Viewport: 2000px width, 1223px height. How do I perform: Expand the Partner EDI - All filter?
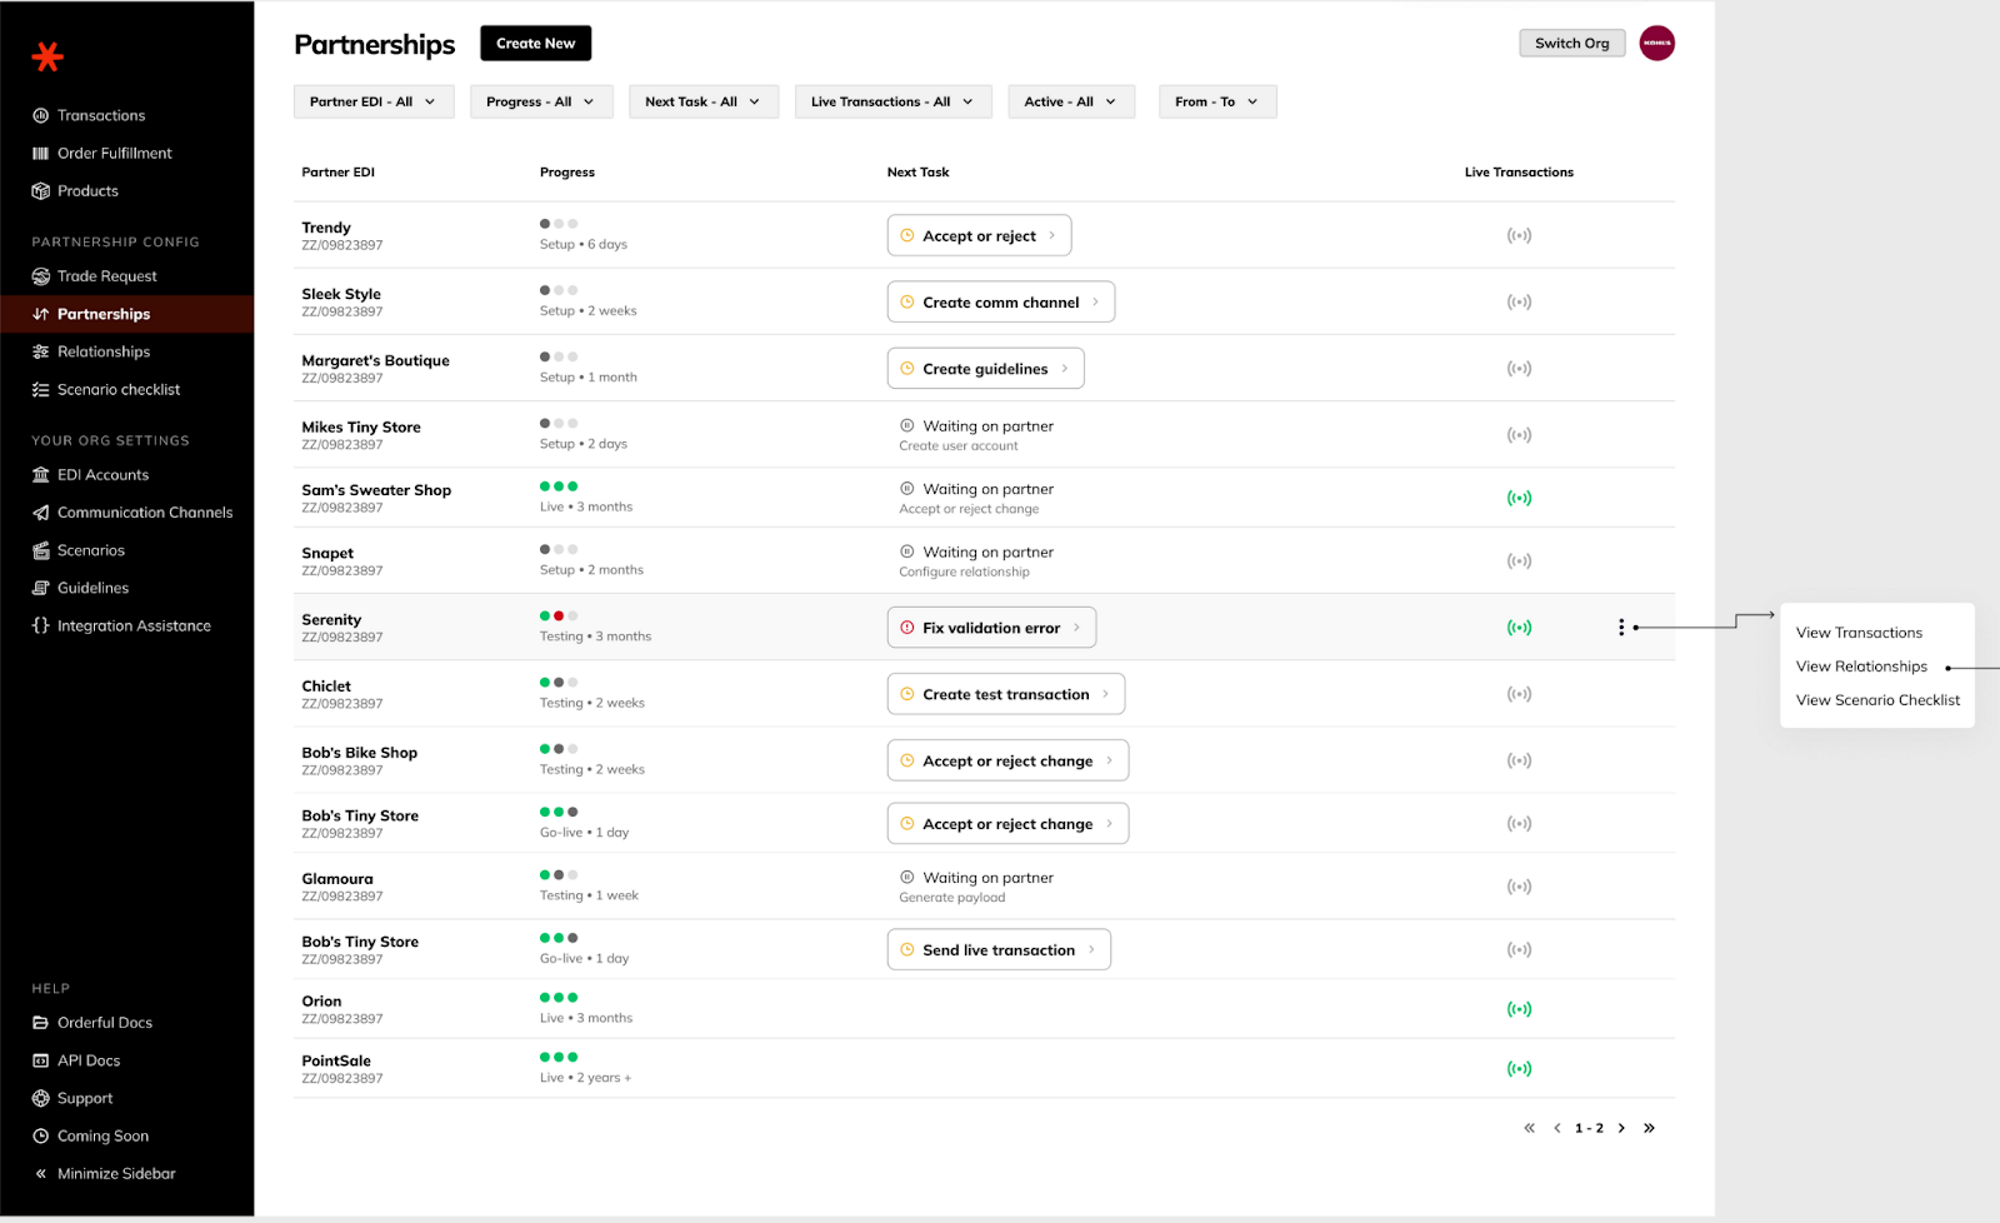tap(373, 102)
